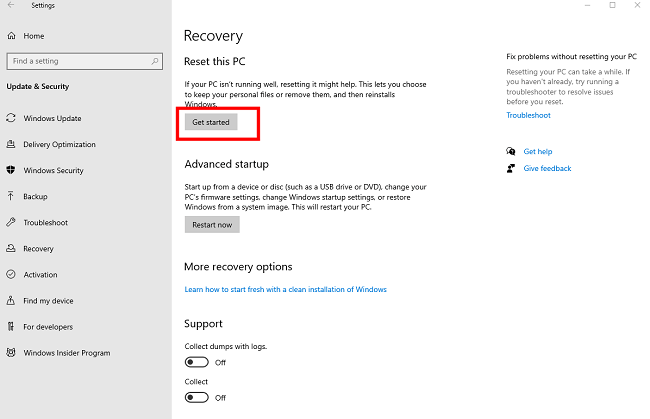Open Find my device settings
The image size is (650, 419).
[48, 301]
